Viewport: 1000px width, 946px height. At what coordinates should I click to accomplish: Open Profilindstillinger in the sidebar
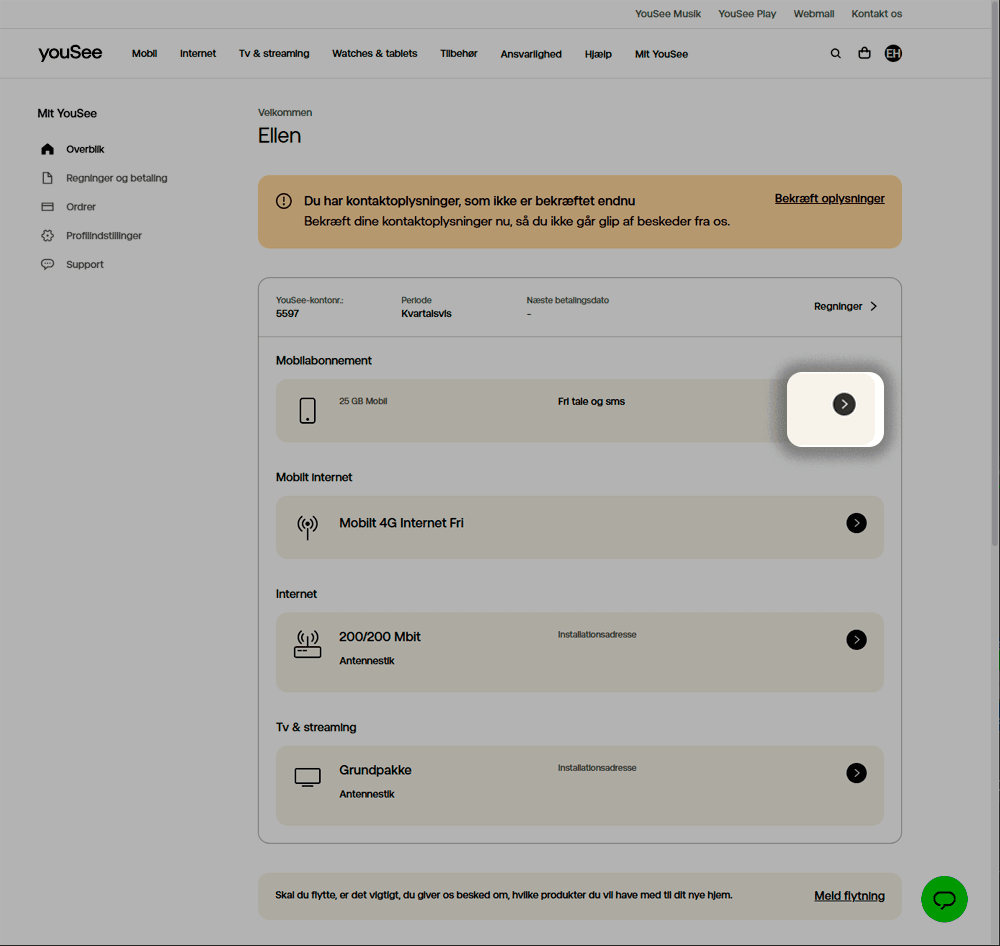pos(104,236)
